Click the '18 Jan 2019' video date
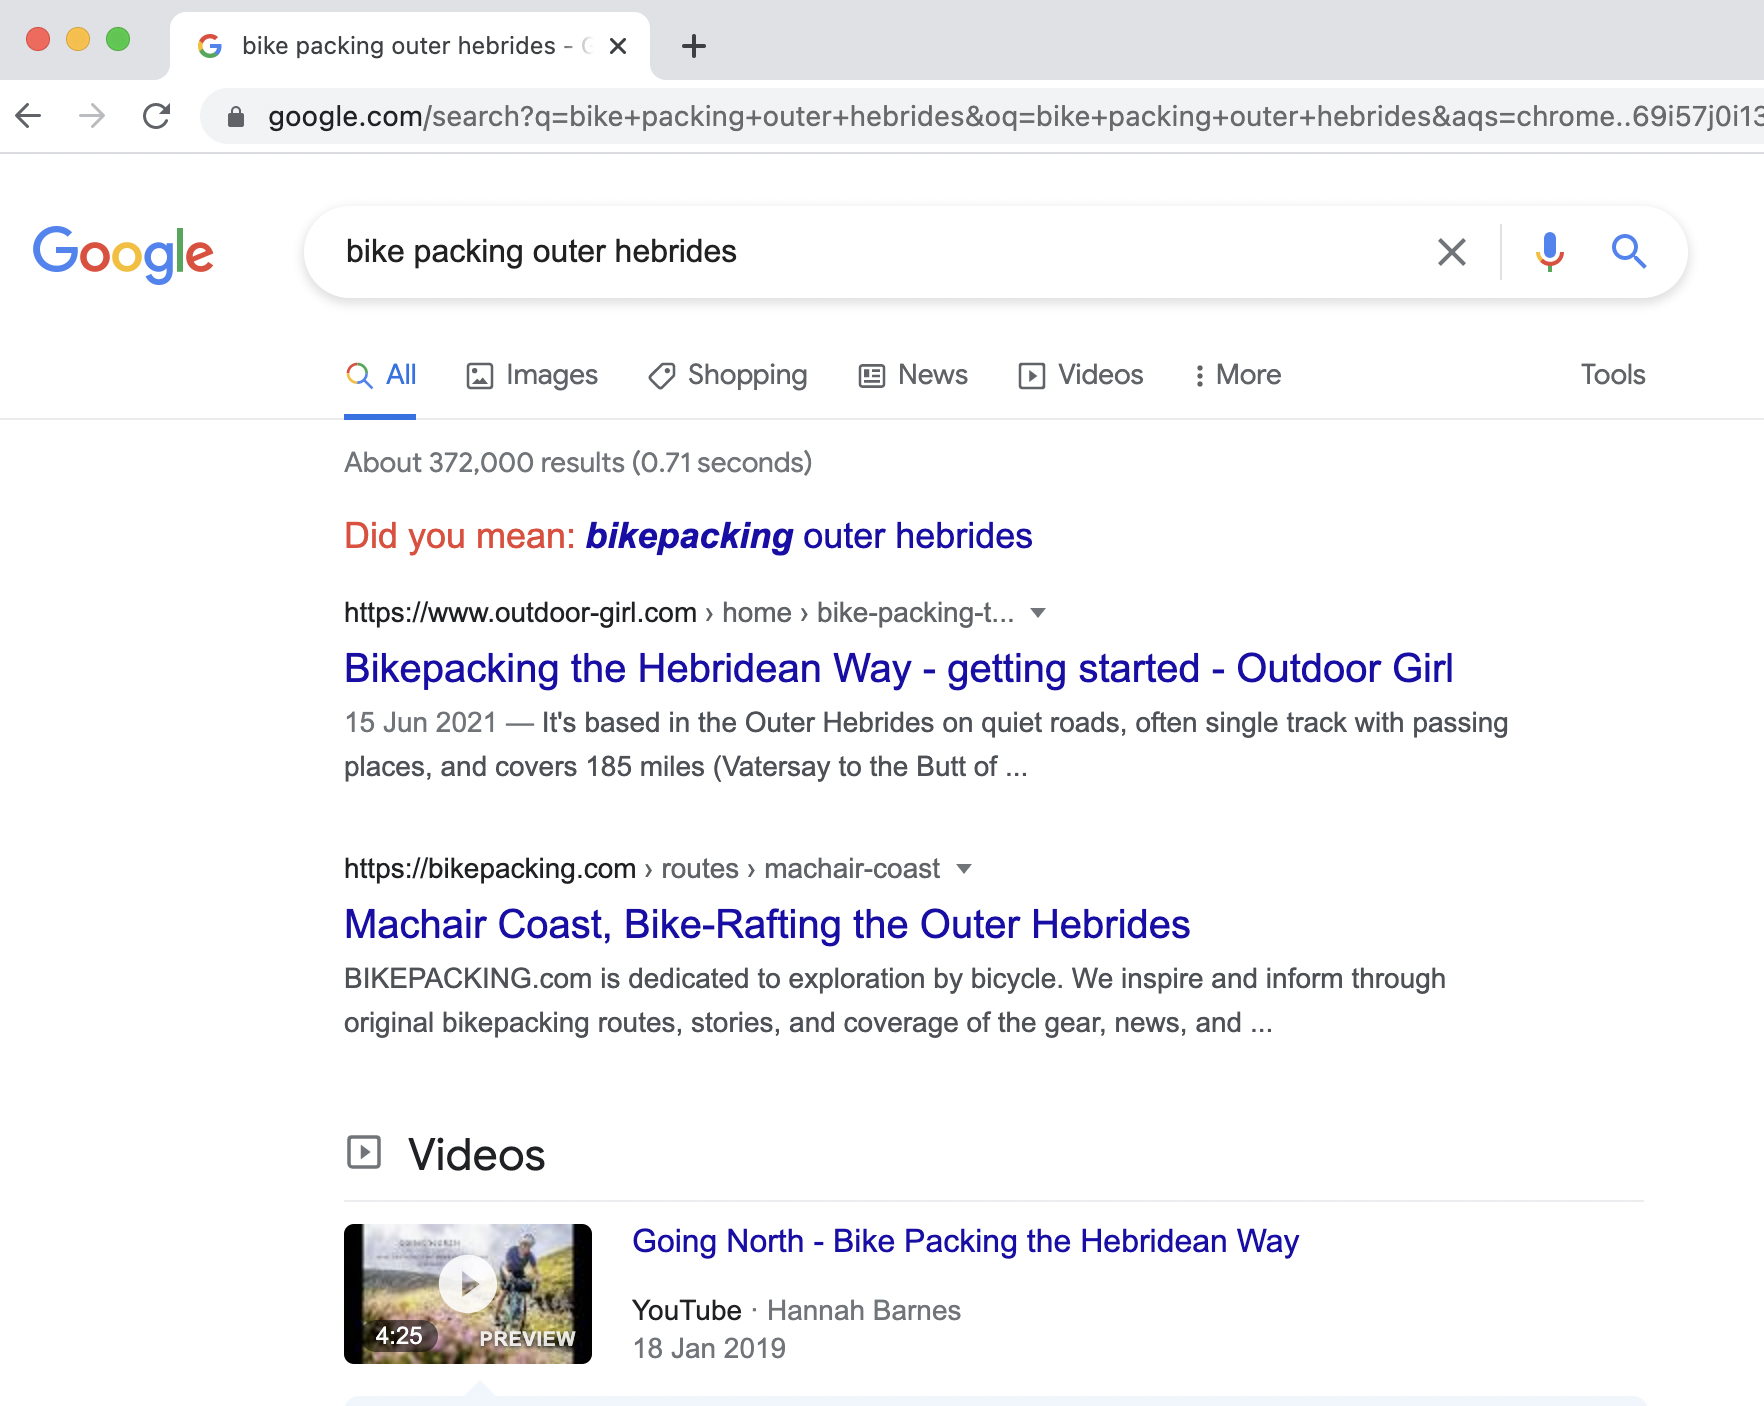Image resolution: width=1764 pixels, height=1406 pixels. [709, 1349]
